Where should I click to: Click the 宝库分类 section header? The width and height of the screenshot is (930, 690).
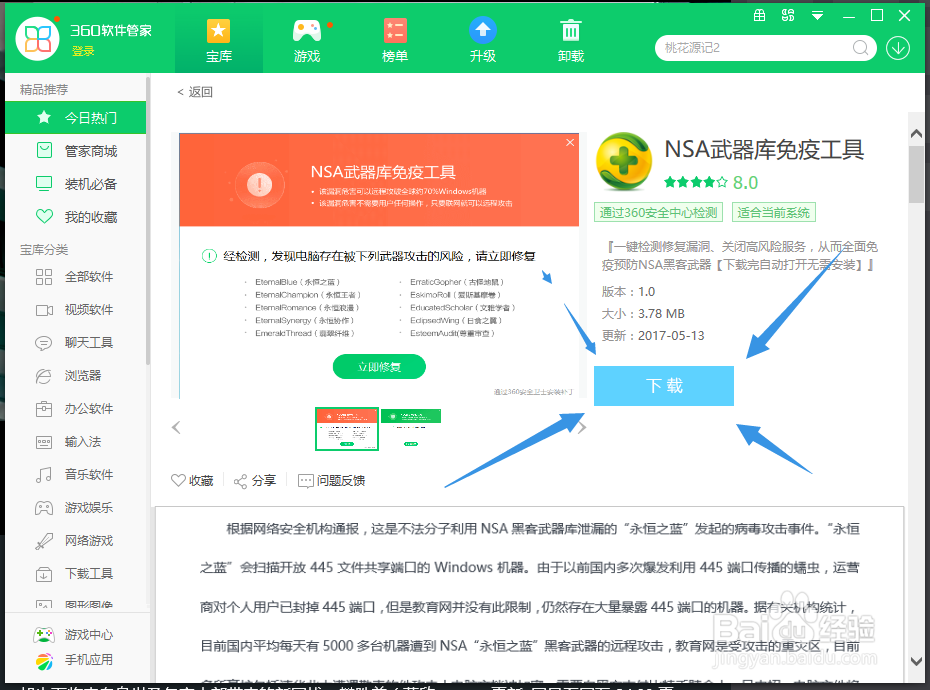pyautogui.click(x=44, y=250)
